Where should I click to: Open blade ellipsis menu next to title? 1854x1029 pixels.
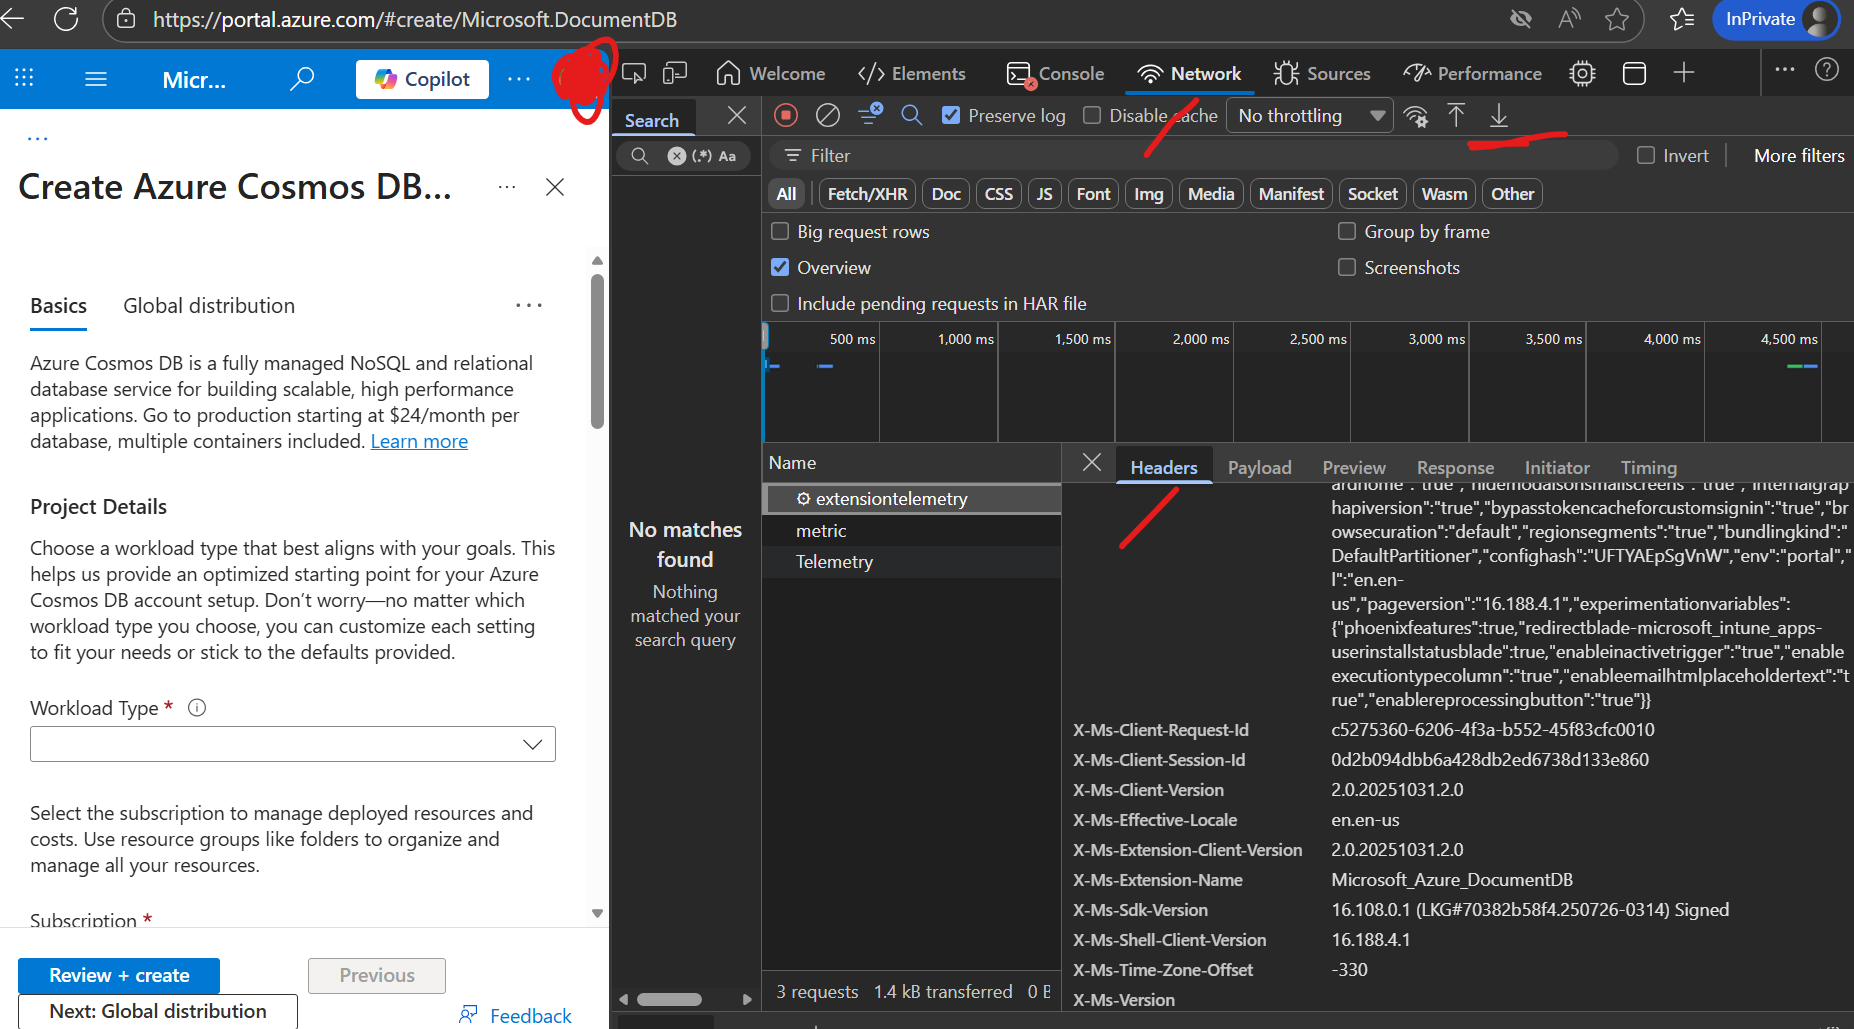(507, 187)
